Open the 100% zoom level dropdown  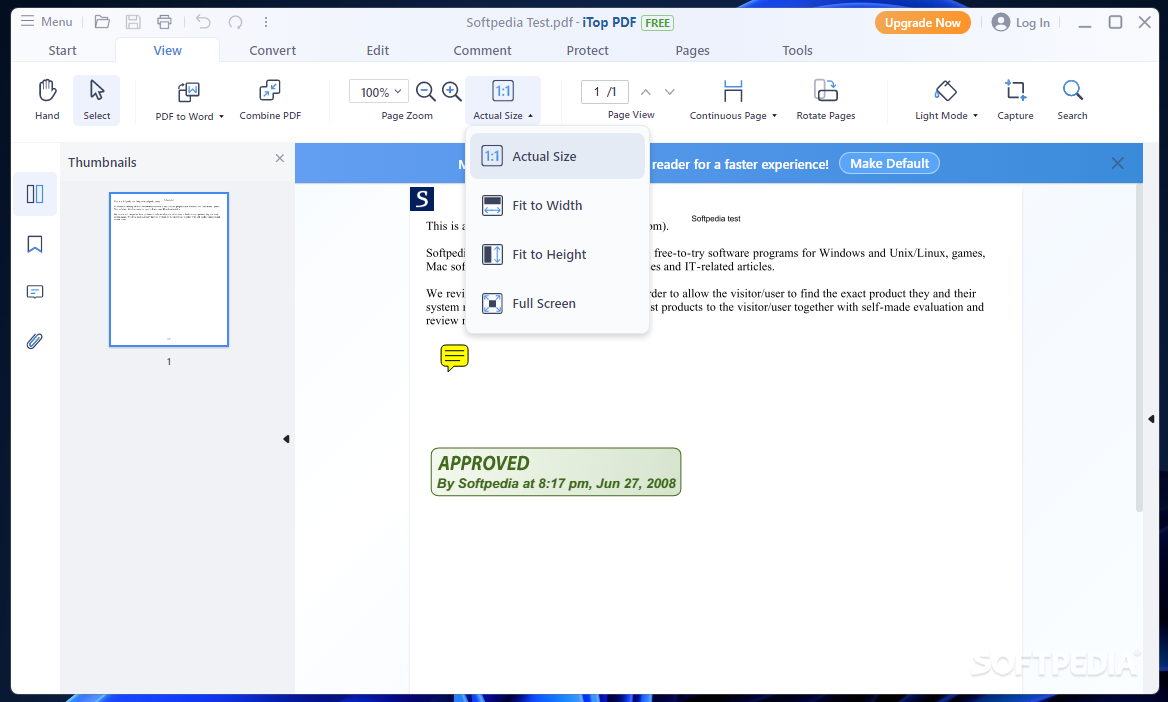(378, 92)
